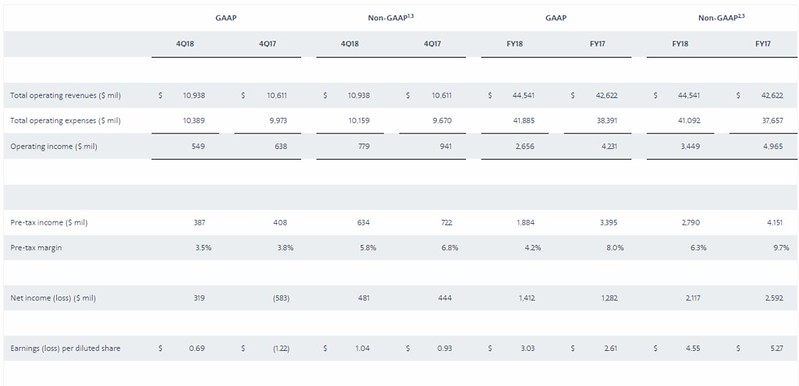Click the Pre-tax income row label
Viewport: 799px width, 386px height.
[x=49, y=223]
